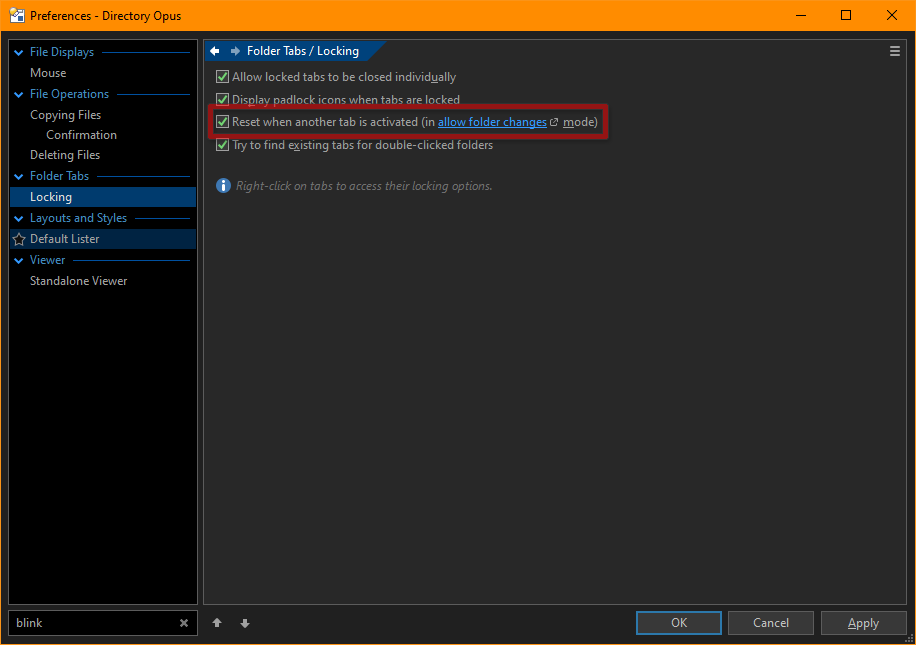Collapse the File Operations category

[x=19, y=95]
